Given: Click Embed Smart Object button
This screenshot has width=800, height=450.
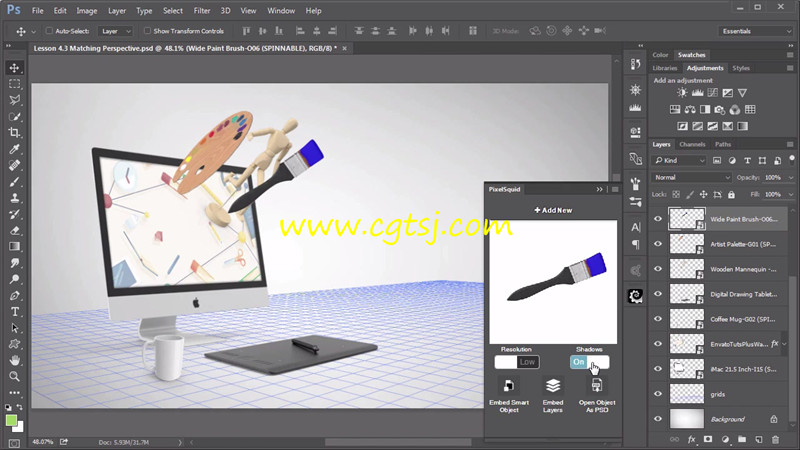Looking at the screenshot, I should tap(509, 395).
